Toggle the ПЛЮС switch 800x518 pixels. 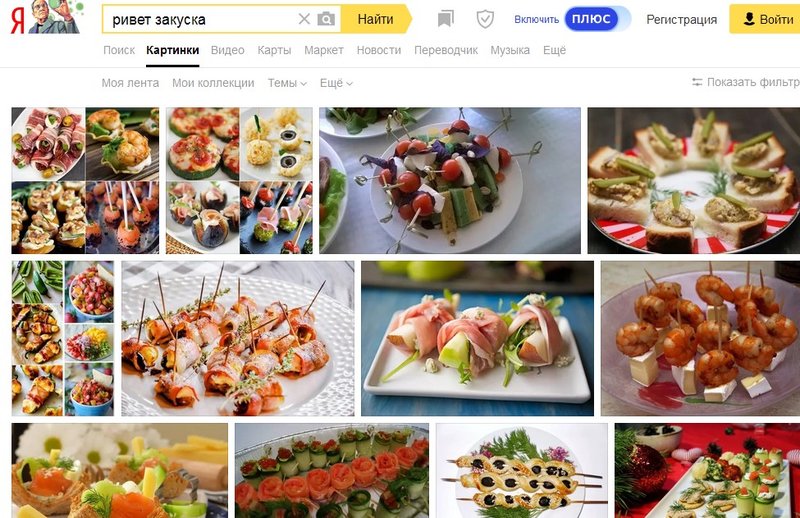597,19
